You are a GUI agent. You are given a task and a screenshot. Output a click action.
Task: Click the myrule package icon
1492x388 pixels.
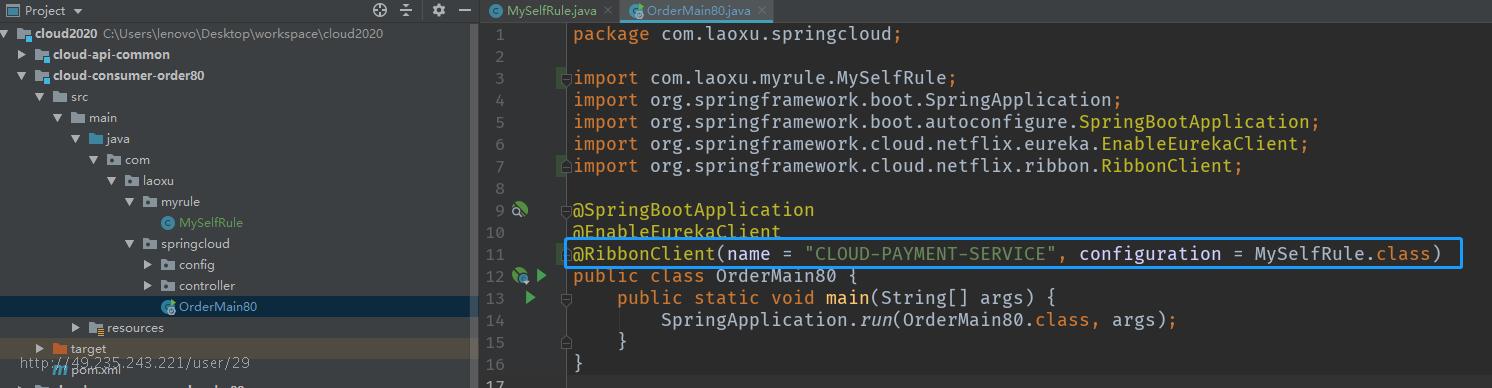tap(150, 202)
